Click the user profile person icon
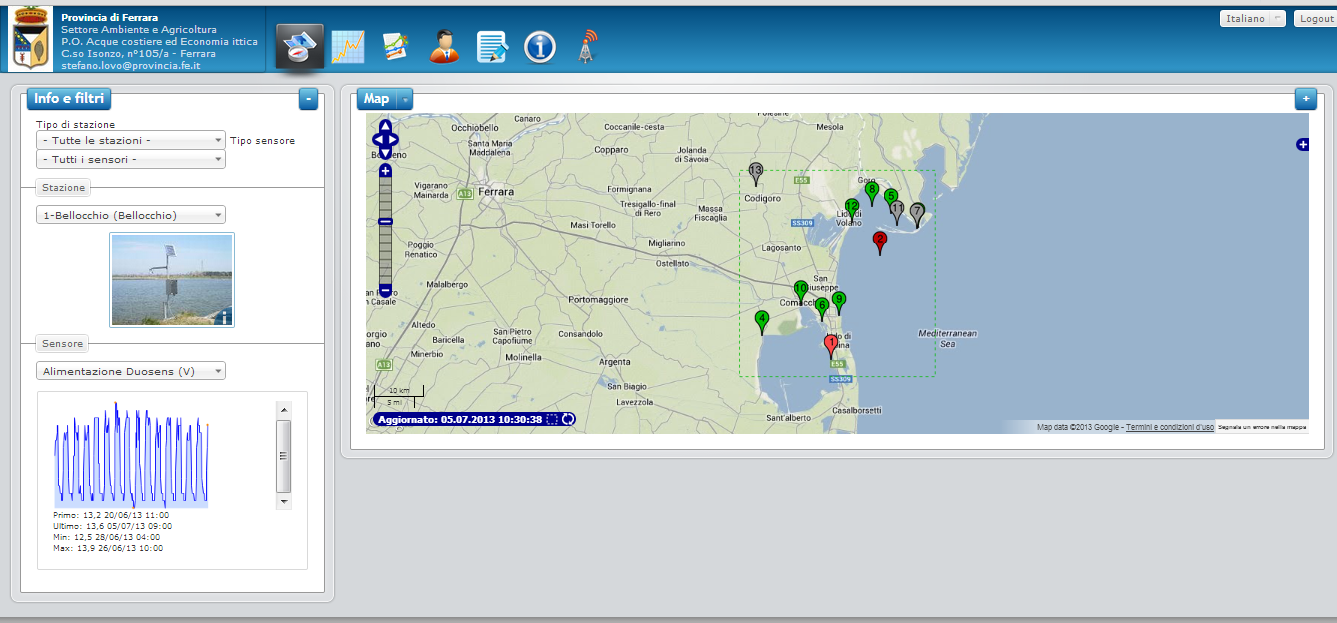Screen dimensions: 1337x623 [444, 47]
